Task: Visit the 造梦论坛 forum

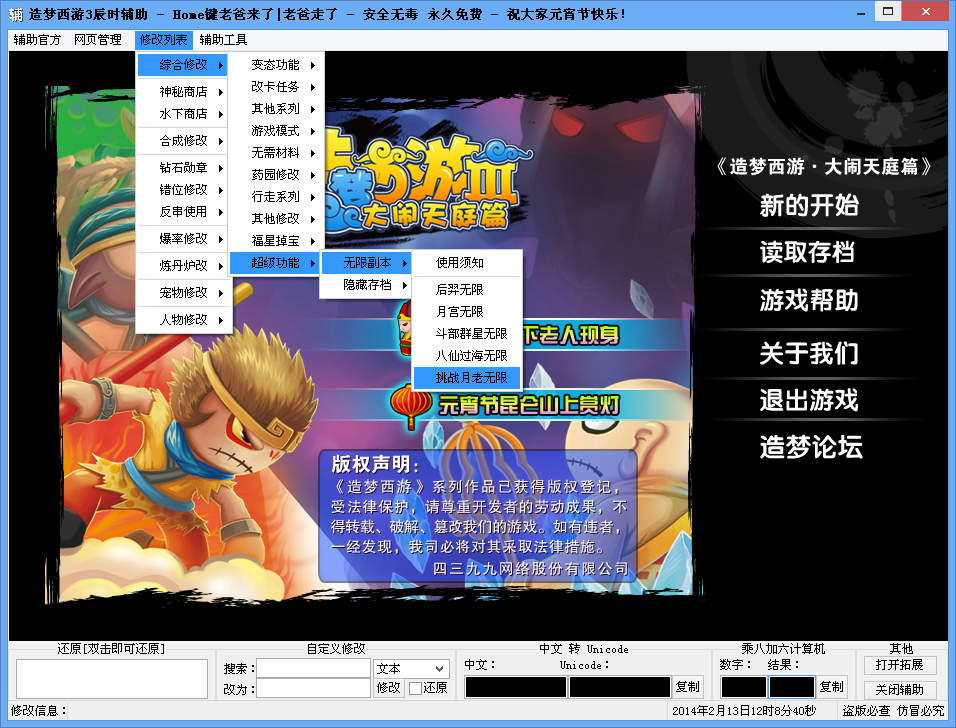Action: [x=811, y=447]
